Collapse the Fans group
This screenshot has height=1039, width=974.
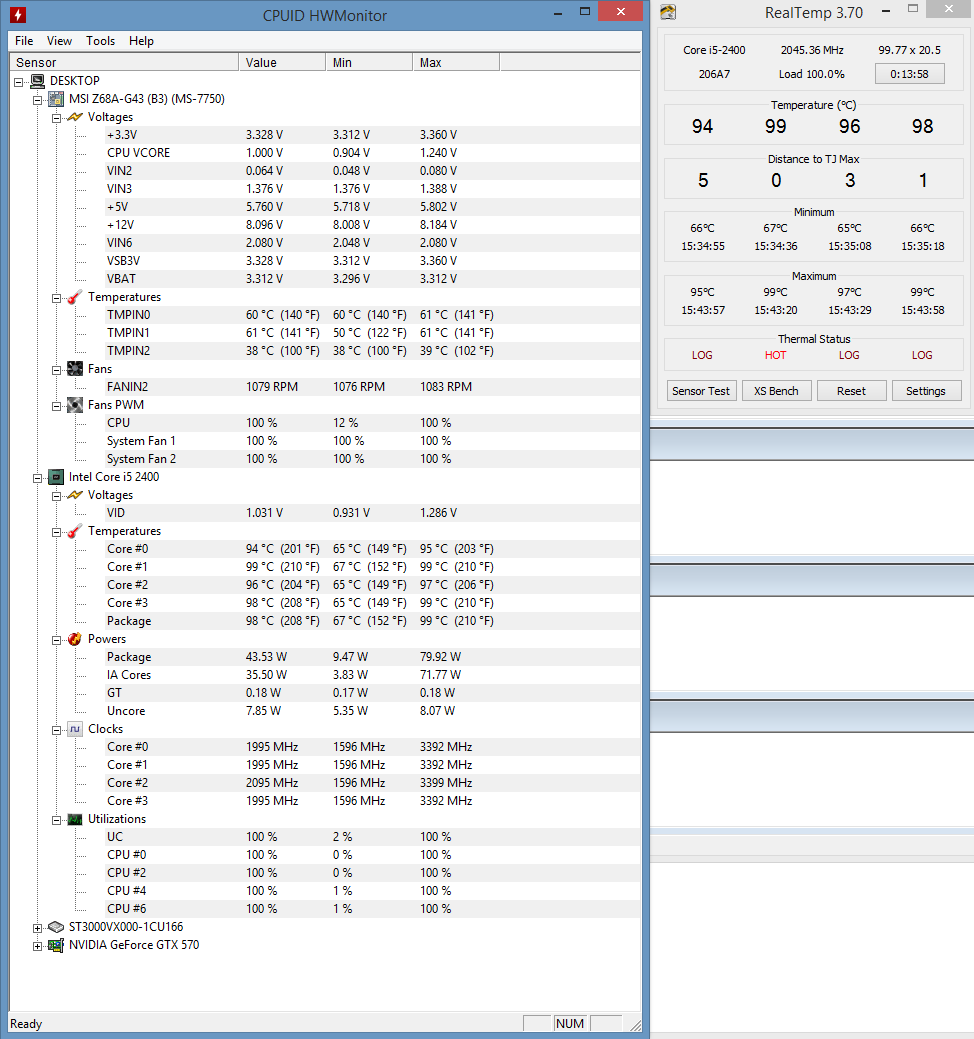[56, 370]
